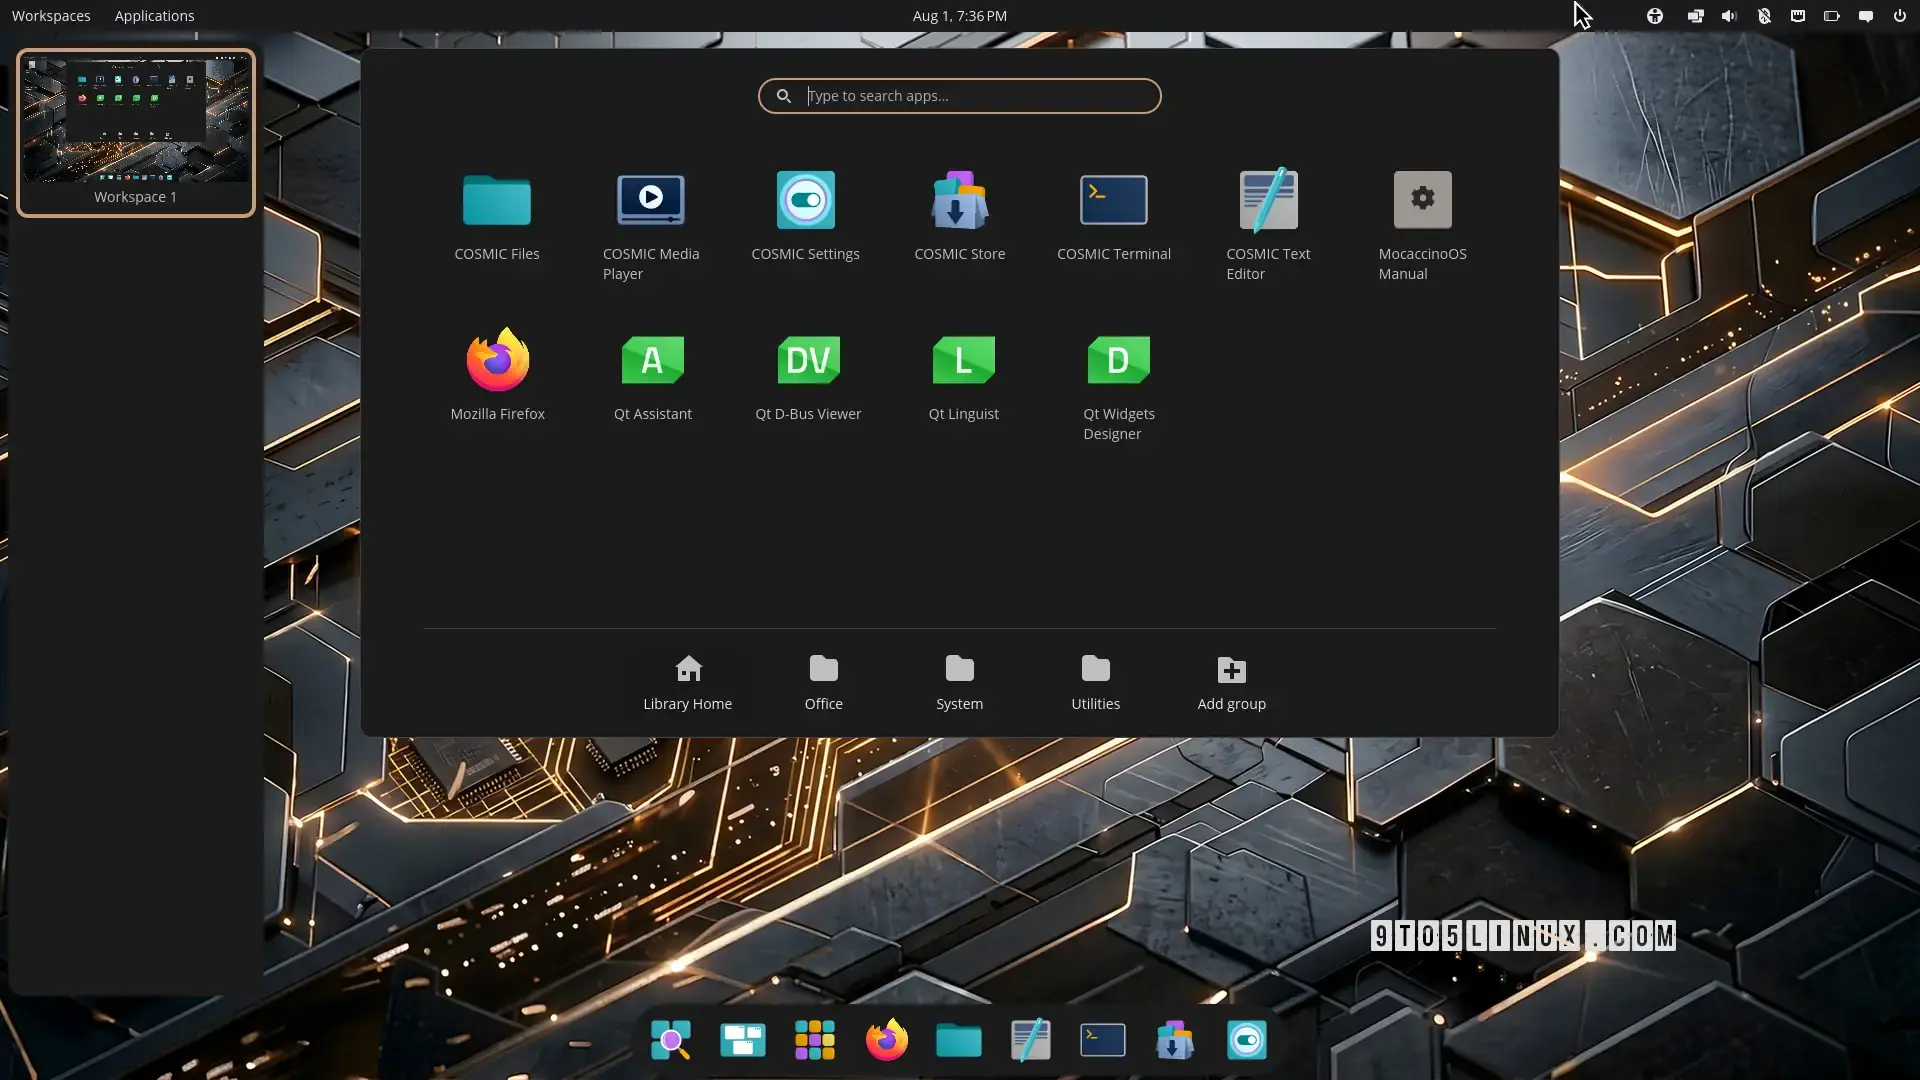
Task: Open COSMIC Store from the dock
Action: [x=1174, y=1040]
